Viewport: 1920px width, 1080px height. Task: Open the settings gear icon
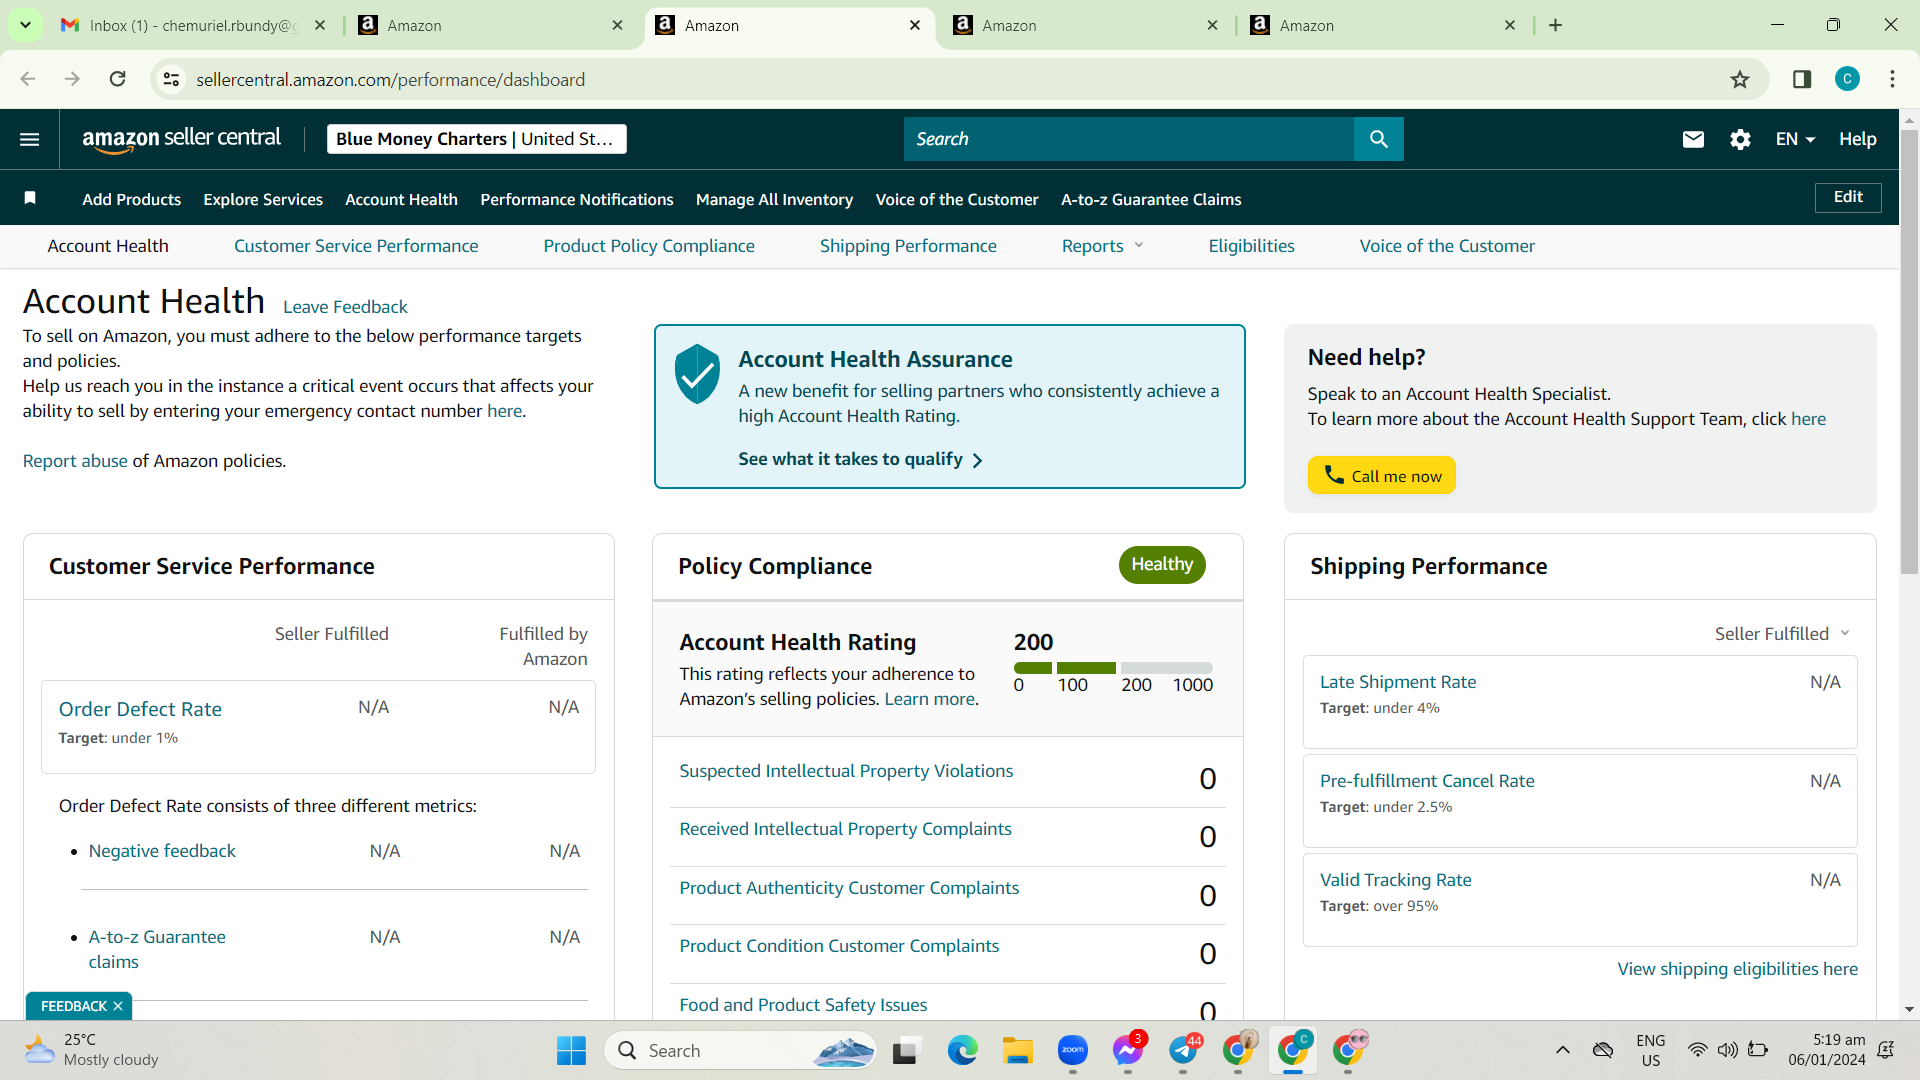click(1740, 139)
